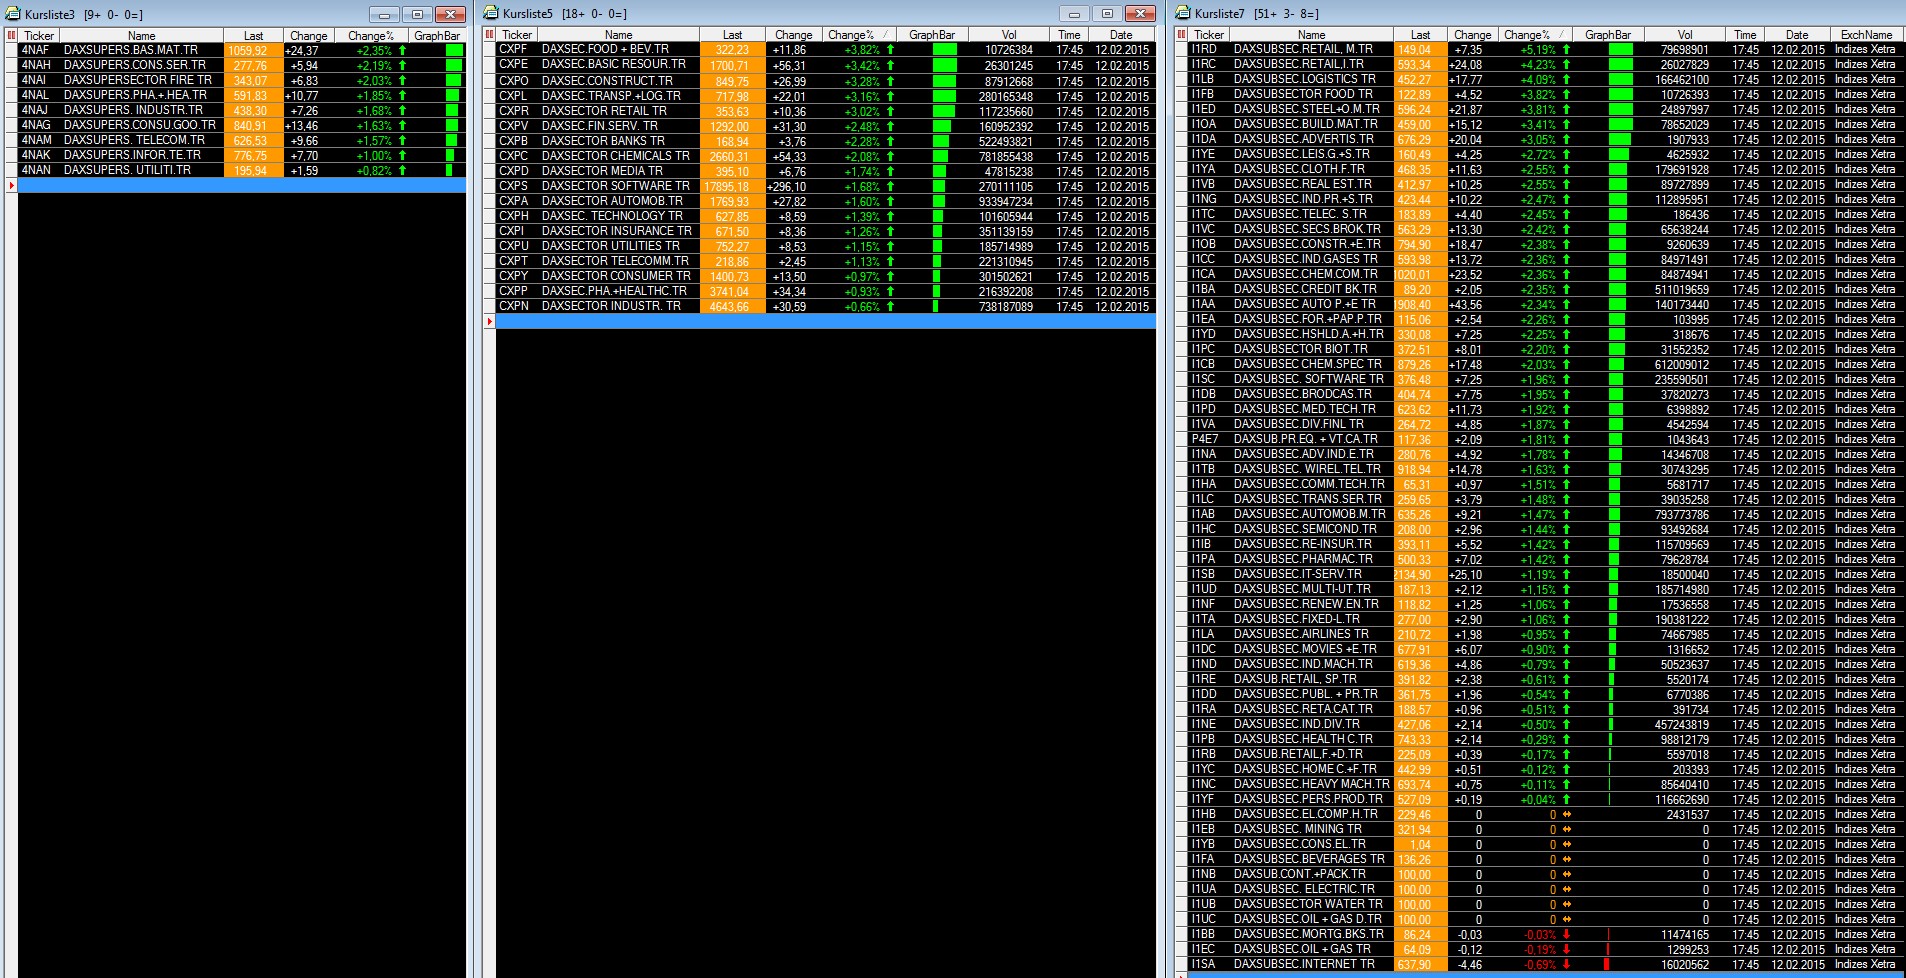Click the DAXSUBSEC.STEEL+O.M.TR name cell
1906x978 pixels.
click(1306, 108)
